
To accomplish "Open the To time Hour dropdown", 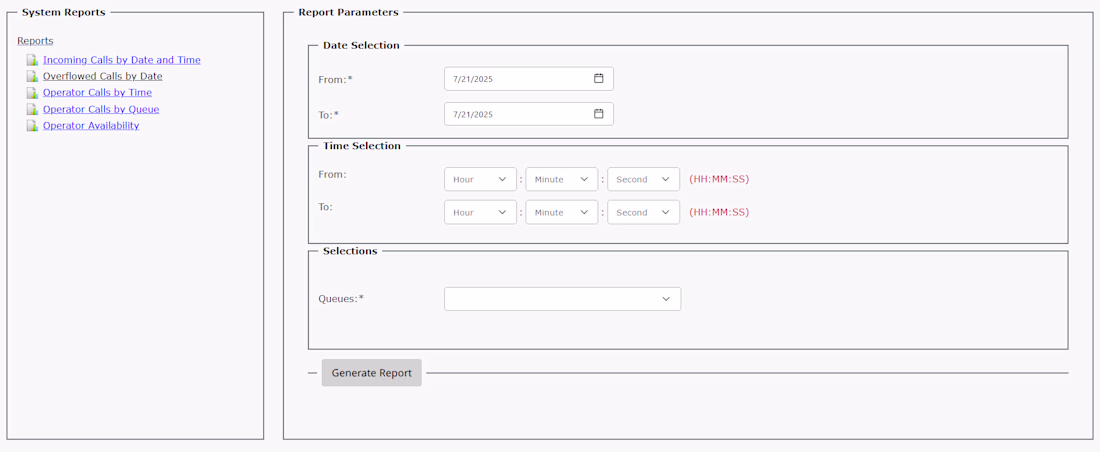I will click(x=480, y=212).
